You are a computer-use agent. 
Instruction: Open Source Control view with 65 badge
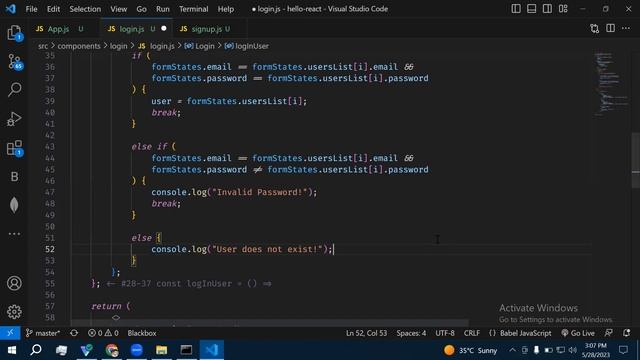(14, 62)
